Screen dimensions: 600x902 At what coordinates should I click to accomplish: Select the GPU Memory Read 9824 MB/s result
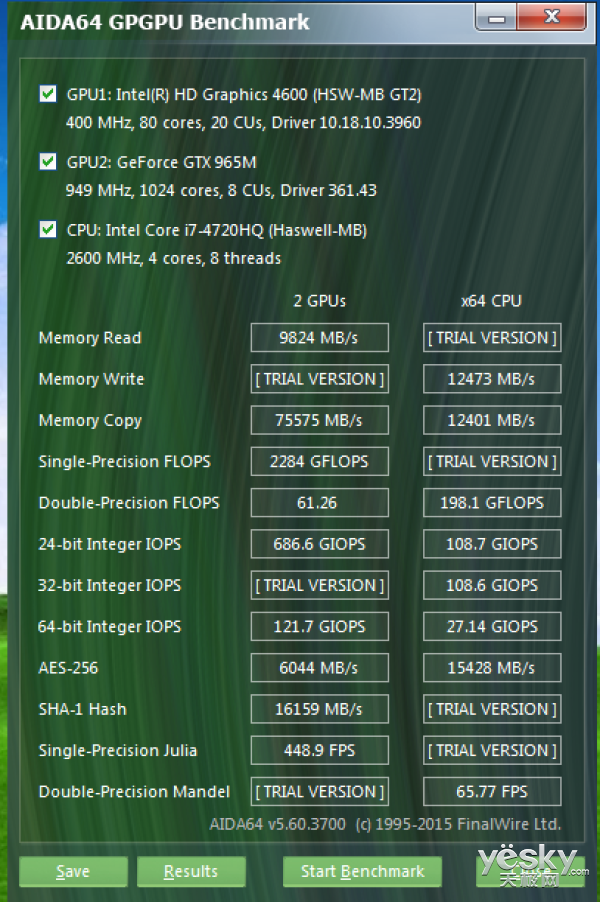pos(318,338)
